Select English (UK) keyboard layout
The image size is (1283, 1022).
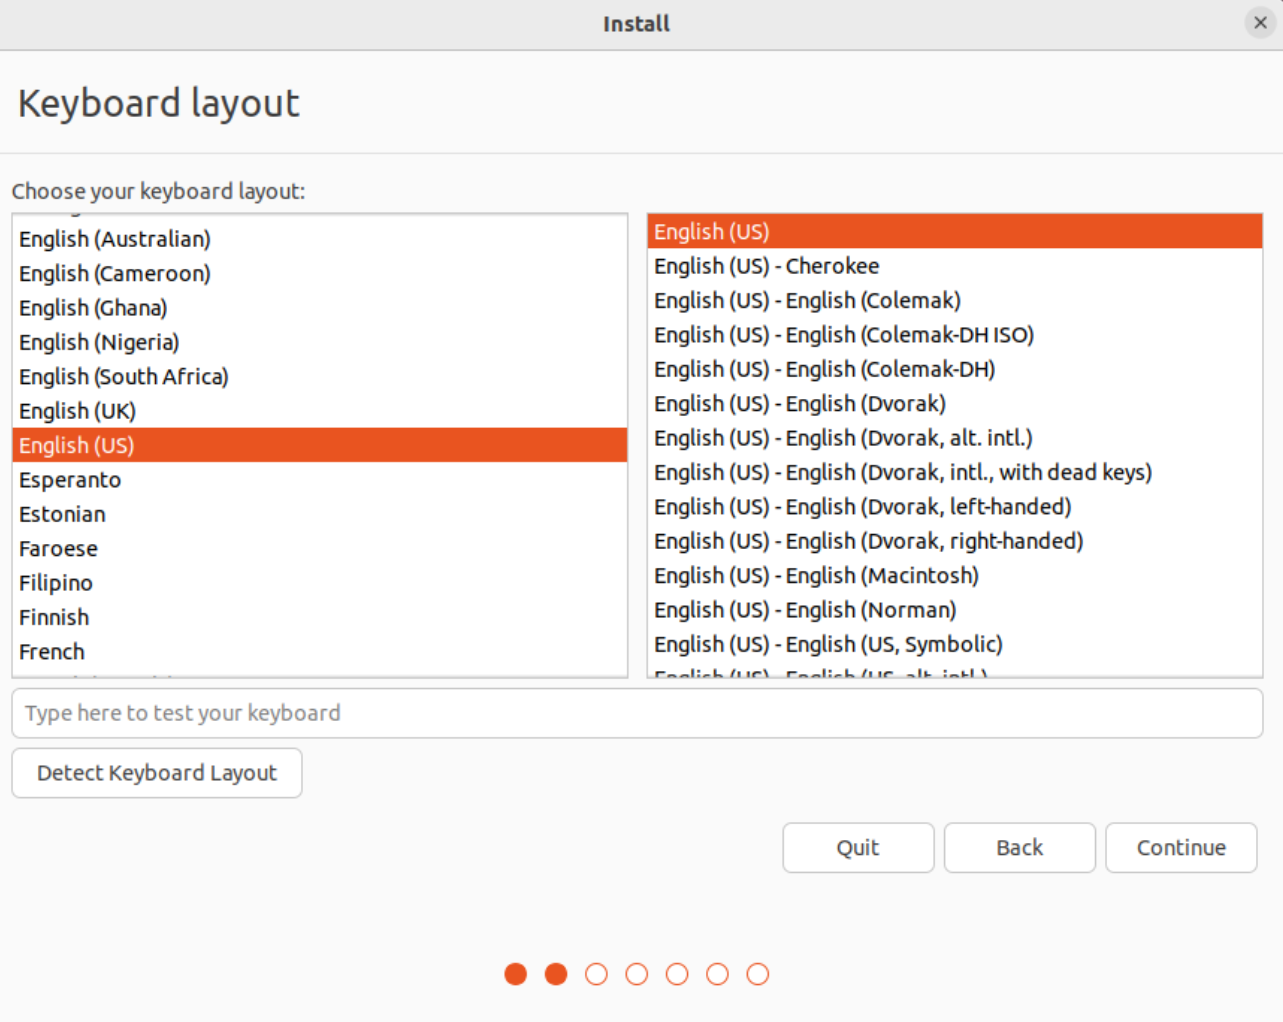pos(78,411)
